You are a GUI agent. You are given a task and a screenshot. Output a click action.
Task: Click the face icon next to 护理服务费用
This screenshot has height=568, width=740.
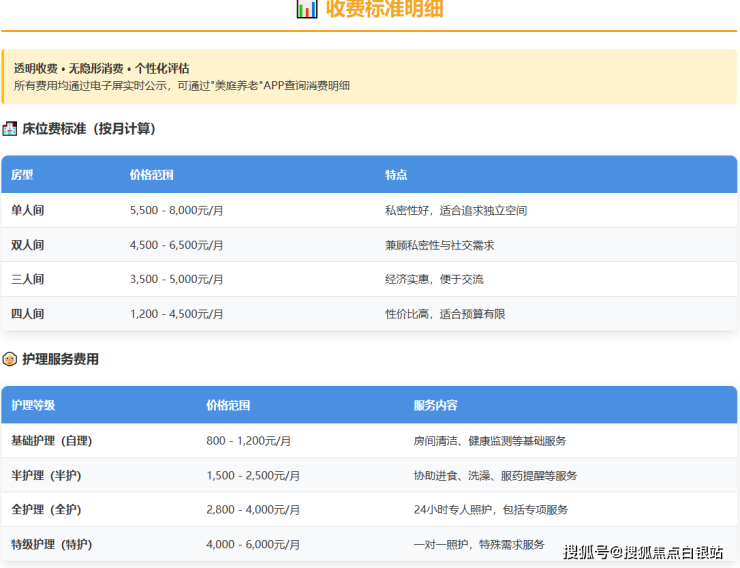point(10,359)
